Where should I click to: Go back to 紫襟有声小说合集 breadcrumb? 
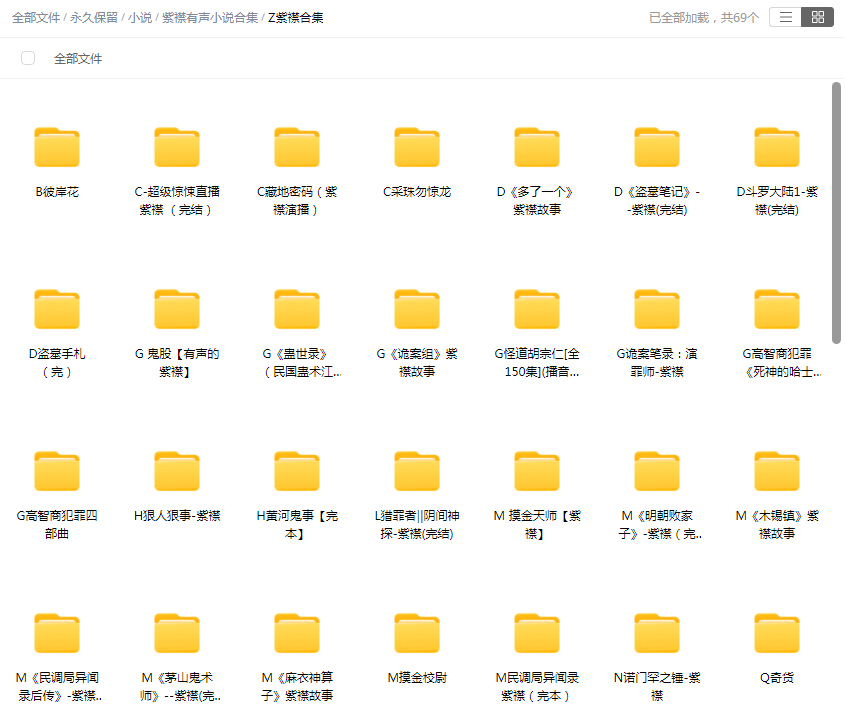coord(210,18)
